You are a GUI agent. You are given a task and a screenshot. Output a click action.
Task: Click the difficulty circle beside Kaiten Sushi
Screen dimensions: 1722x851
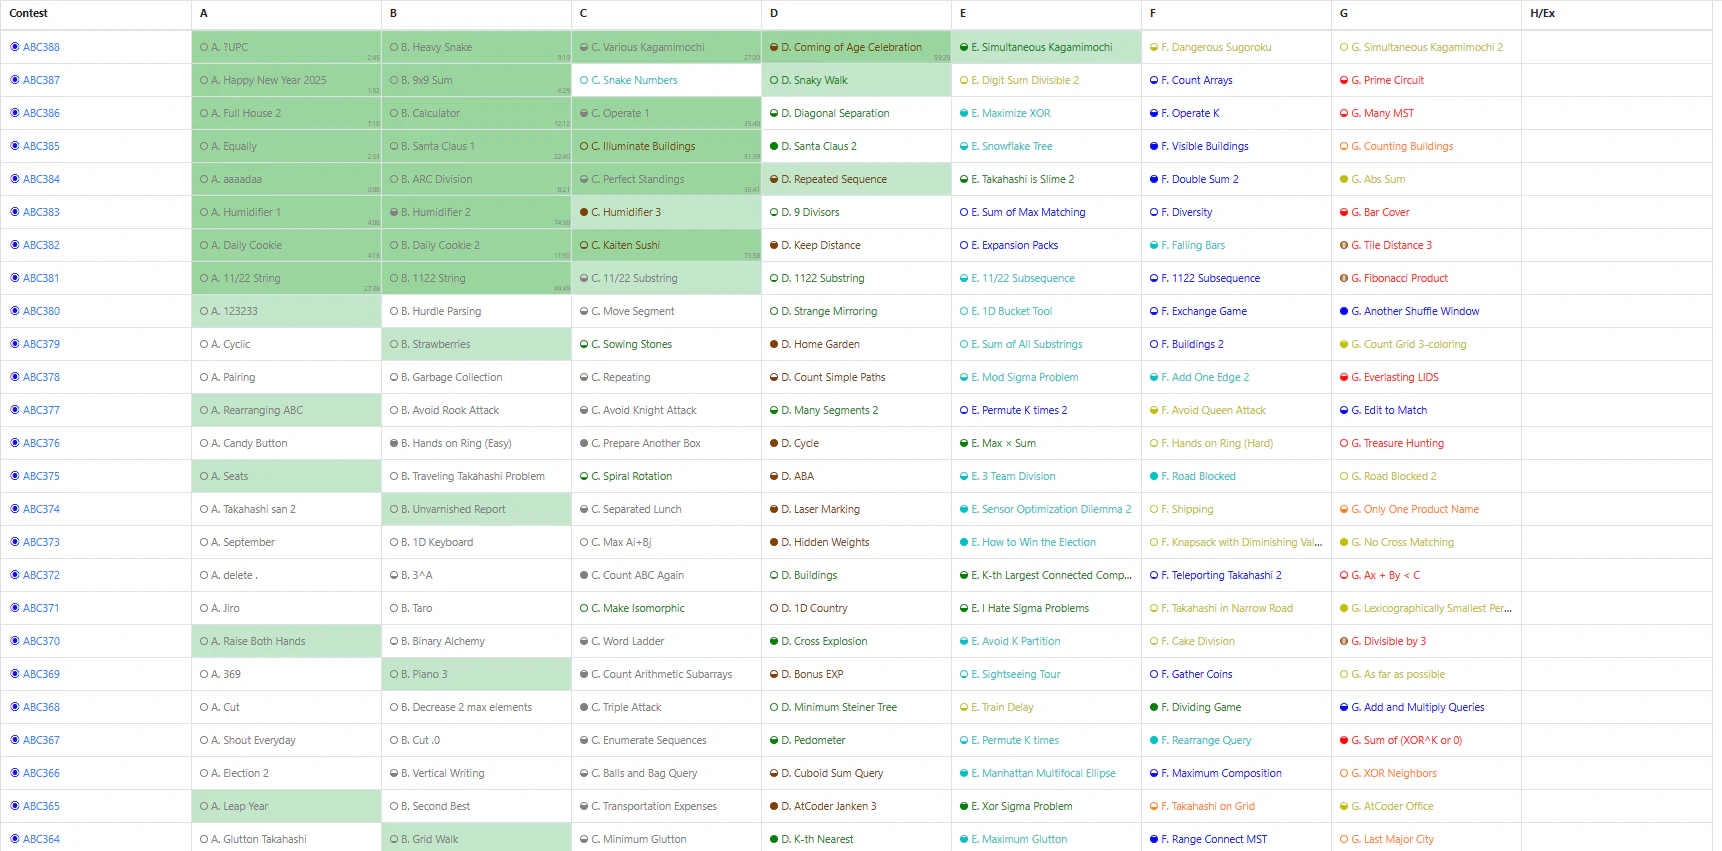(584, 245)
